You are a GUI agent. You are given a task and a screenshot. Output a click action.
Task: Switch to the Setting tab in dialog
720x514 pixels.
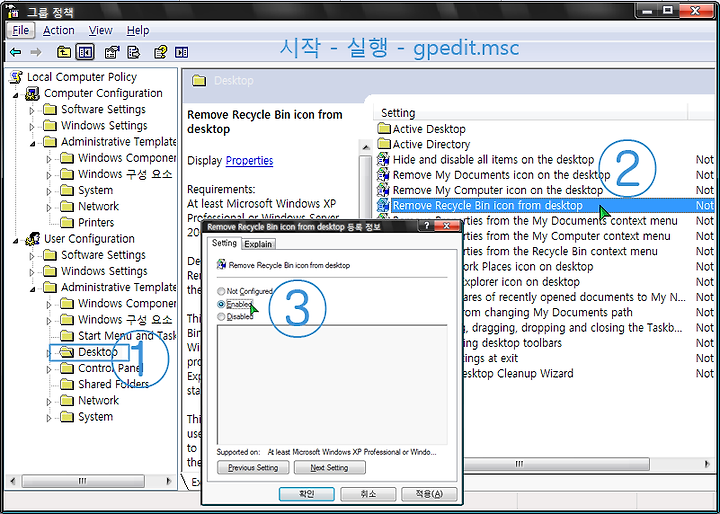tap(224, 243)
